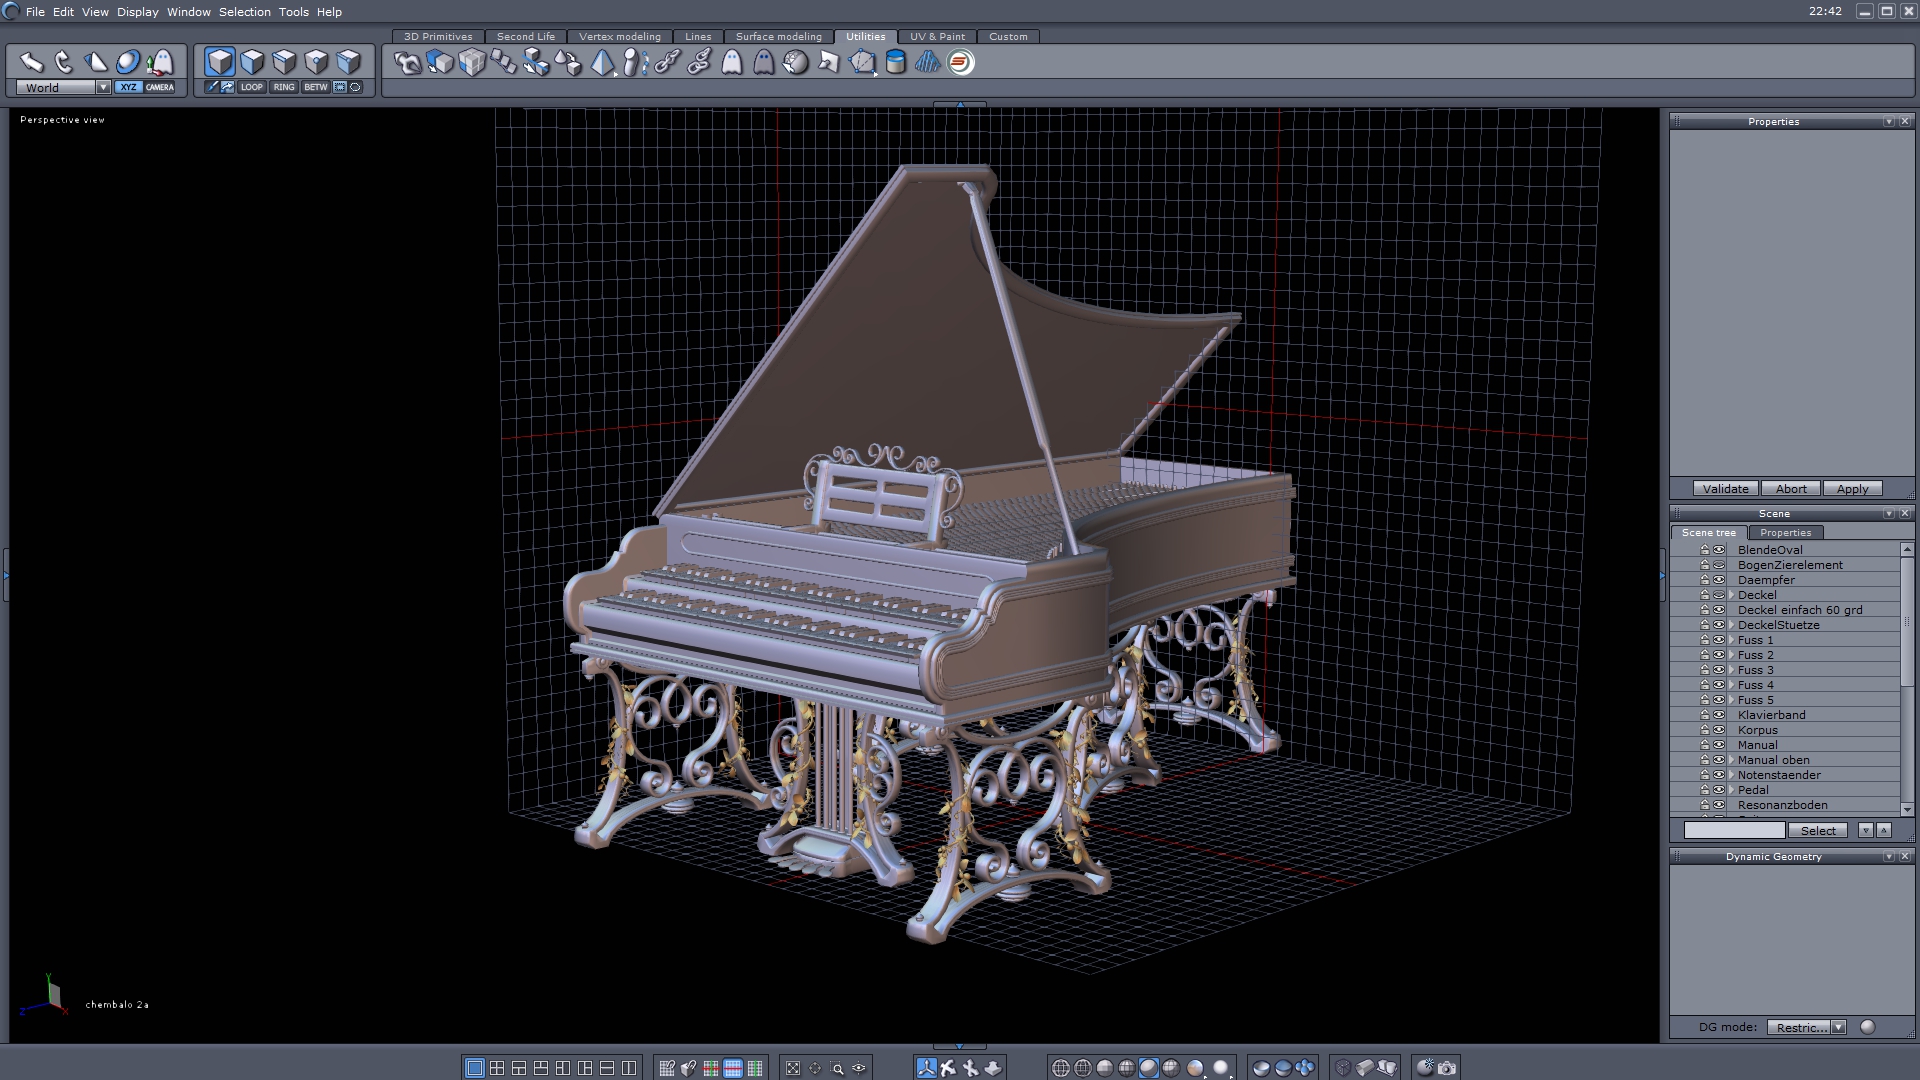This screenshot has height=1080, width=1920.
Task: Toggle XYZ axis mode
Action: click(128, 87)
